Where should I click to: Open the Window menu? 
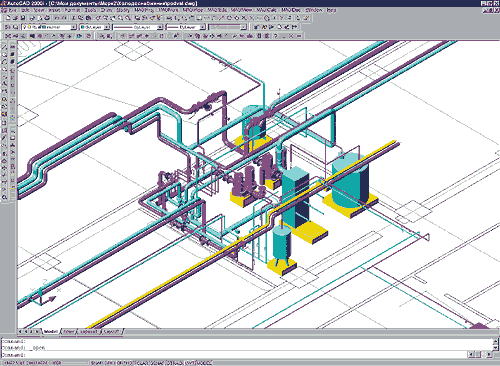[x=314, y=10]
